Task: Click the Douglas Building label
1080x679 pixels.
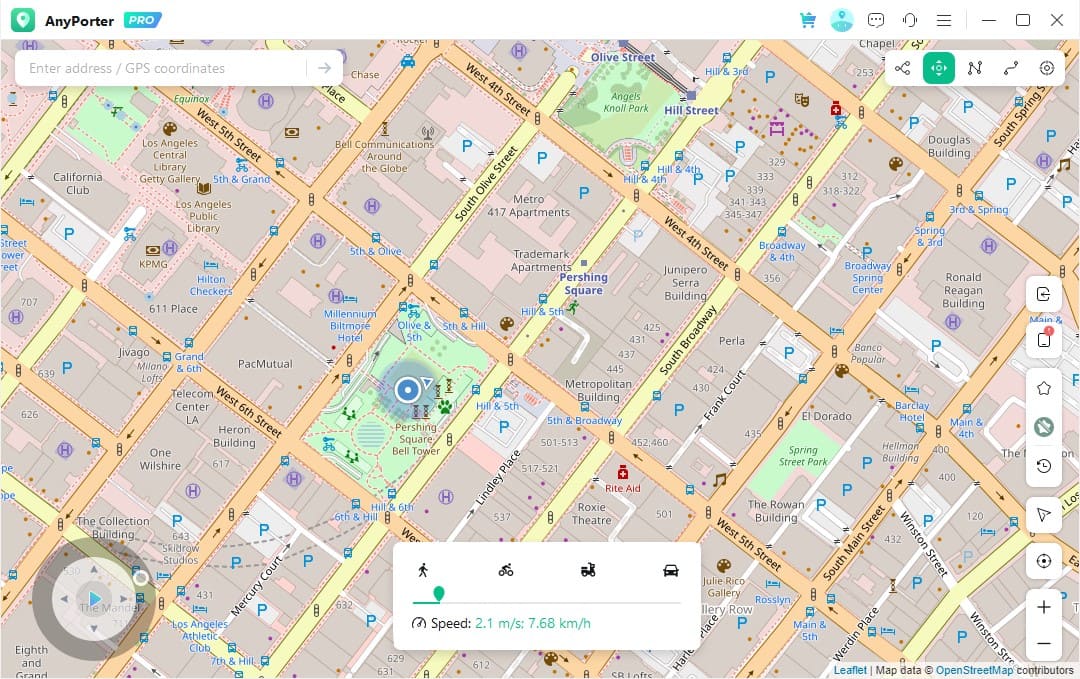Action: pyautogui.click(x=948, y=146)
